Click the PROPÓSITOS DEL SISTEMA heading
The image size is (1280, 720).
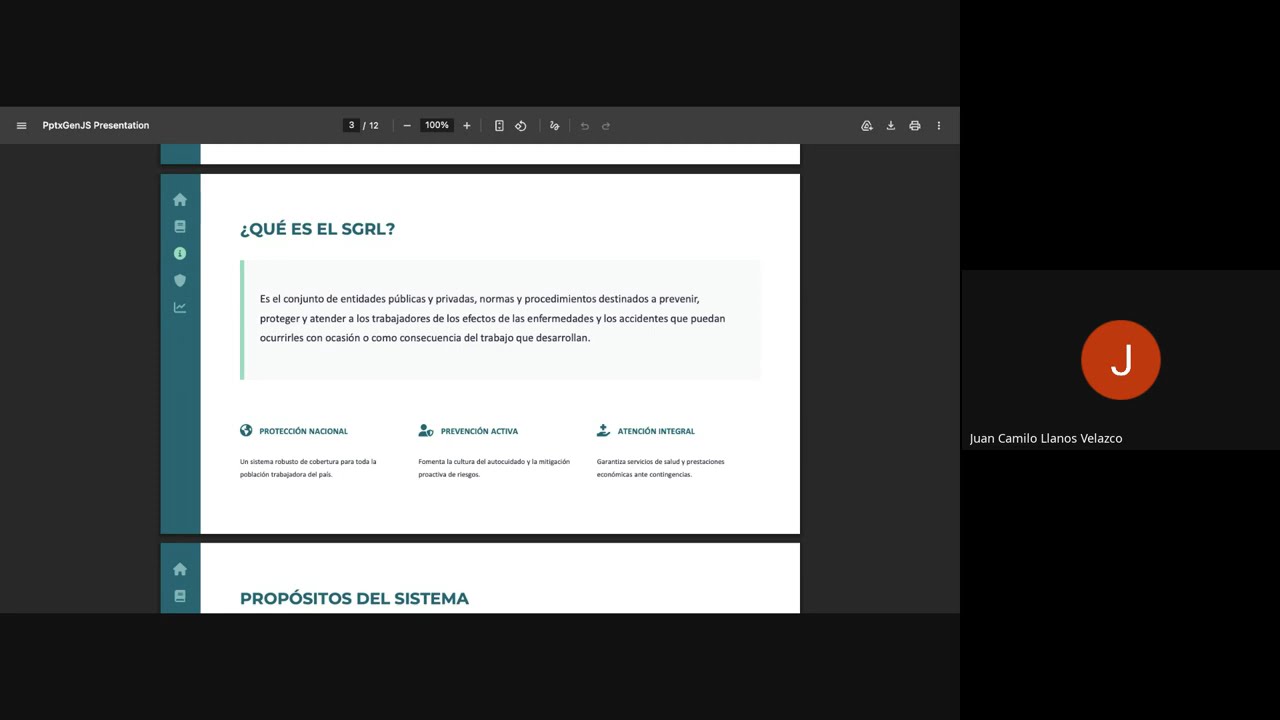click(x=354, y=599)
